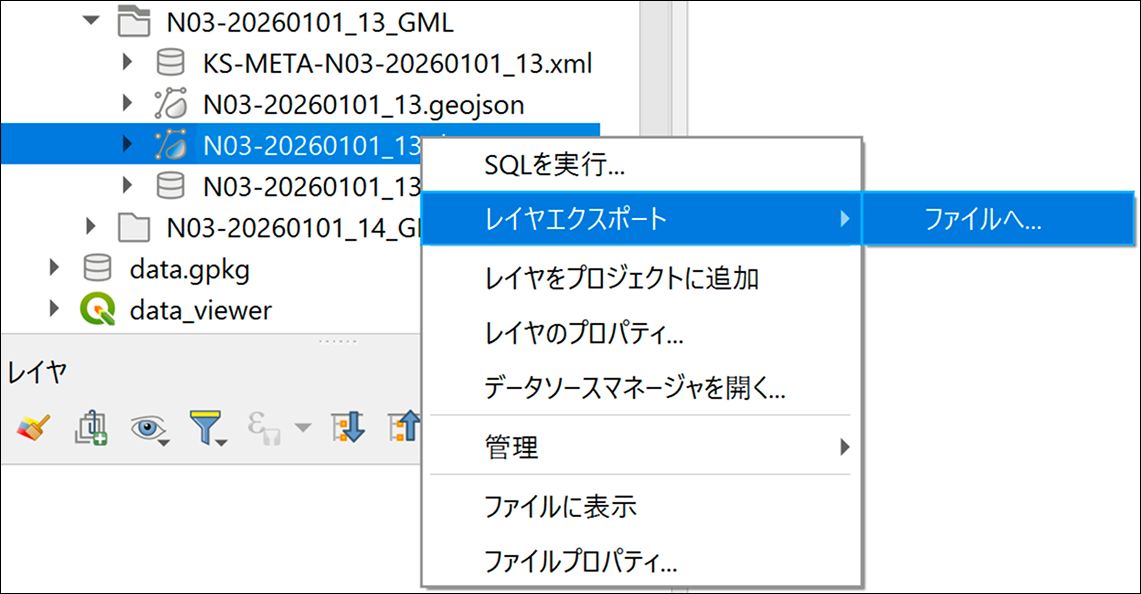Open the layer style manager brush icon
This screenshot has height=594, width=1141.
pos(33,427)
